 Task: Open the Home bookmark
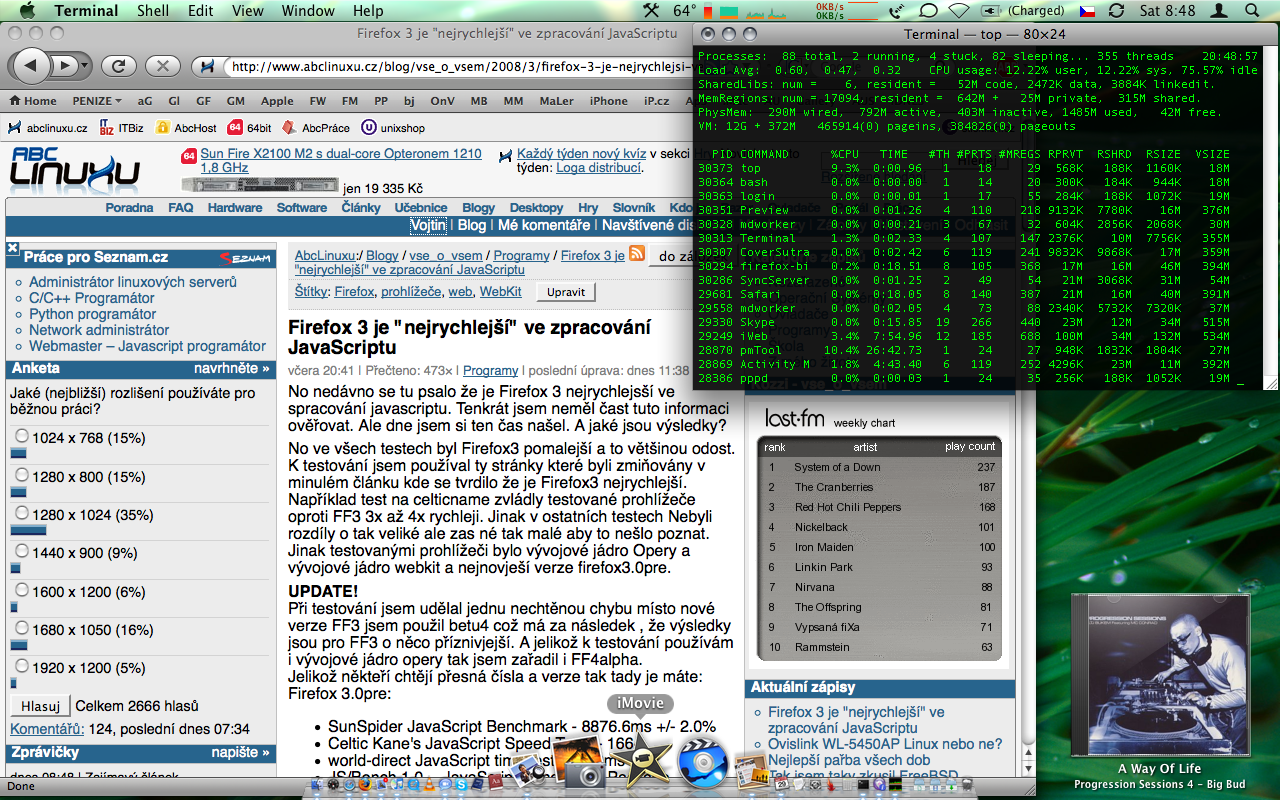pyautogui.click(x=32, y=101)
